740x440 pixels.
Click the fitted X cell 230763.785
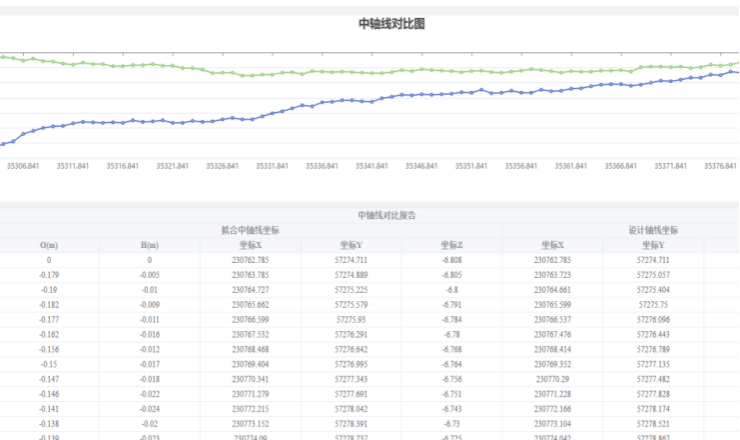click(x=250, y=275)
